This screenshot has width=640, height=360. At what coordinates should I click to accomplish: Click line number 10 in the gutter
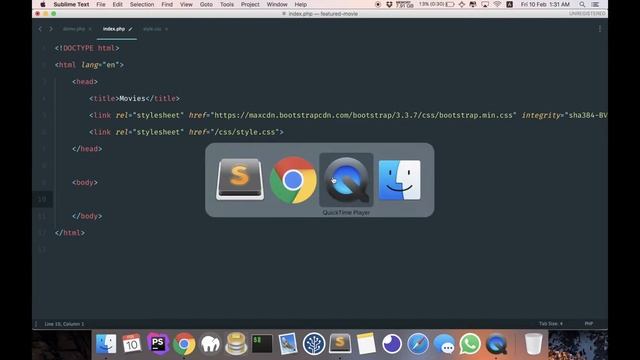(x=42, y=199)
